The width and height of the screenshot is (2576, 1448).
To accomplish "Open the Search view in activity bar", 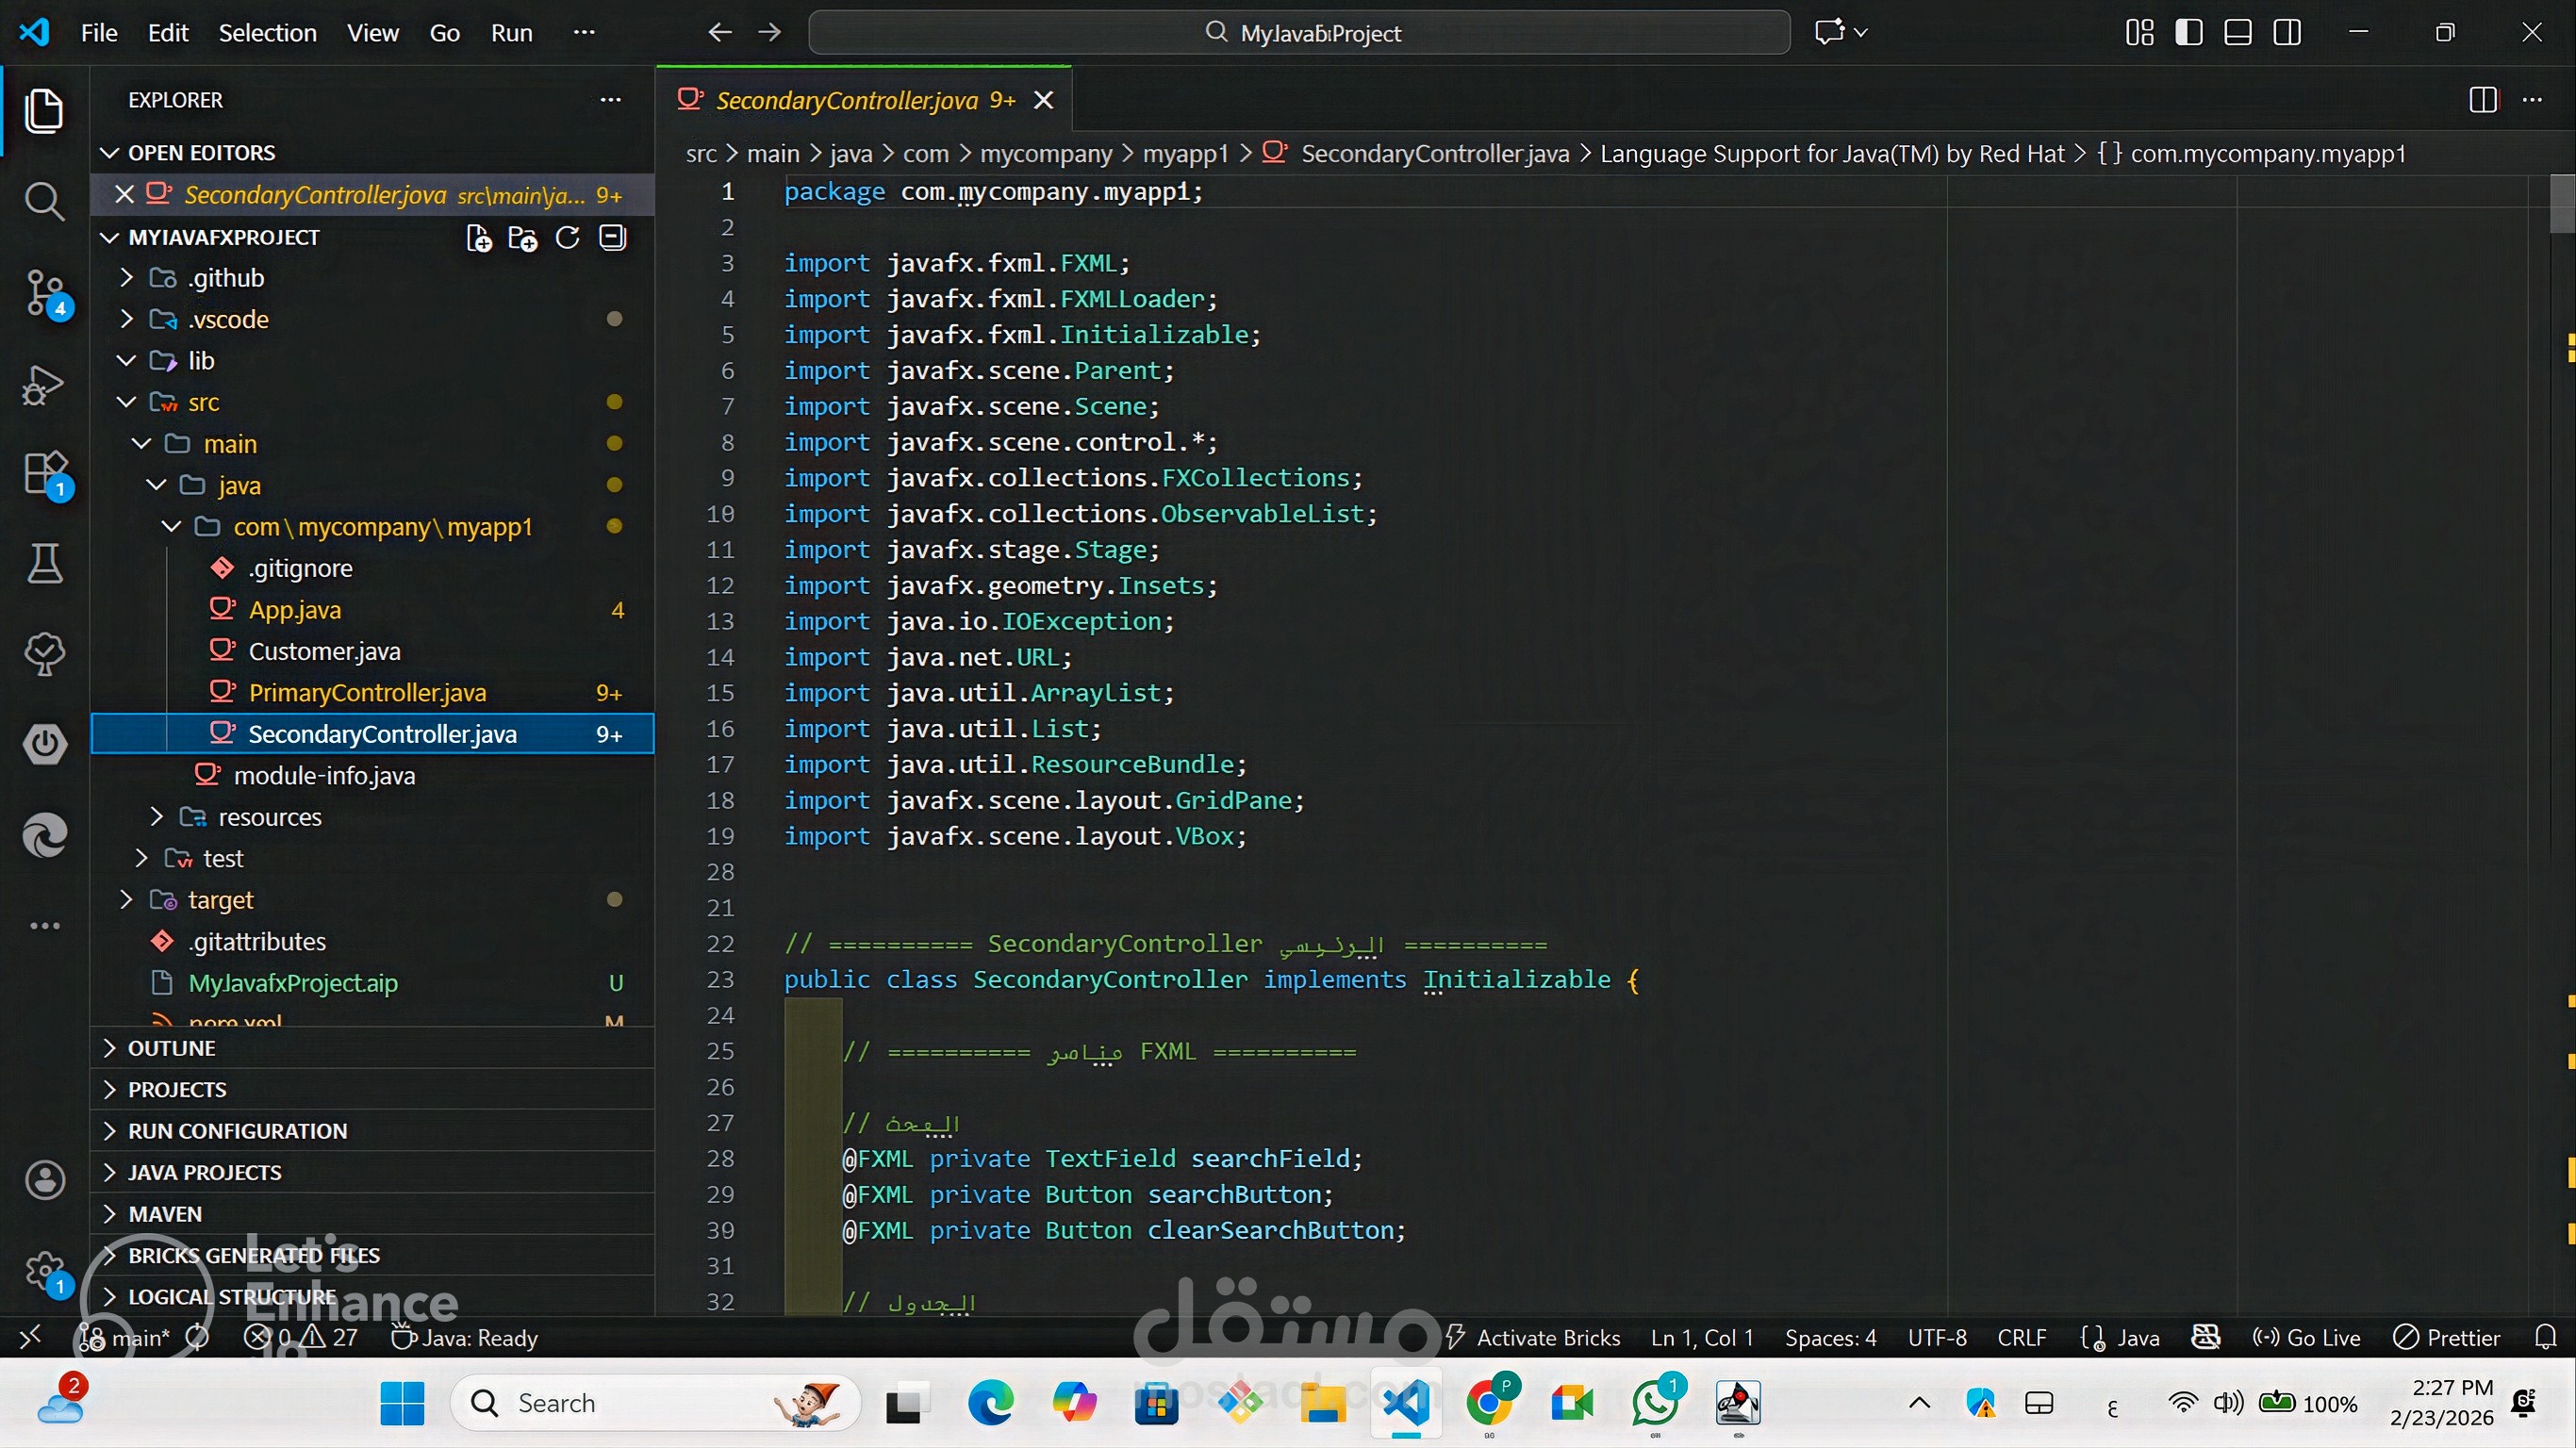I will pyautogui.click(x=44, y=201).
